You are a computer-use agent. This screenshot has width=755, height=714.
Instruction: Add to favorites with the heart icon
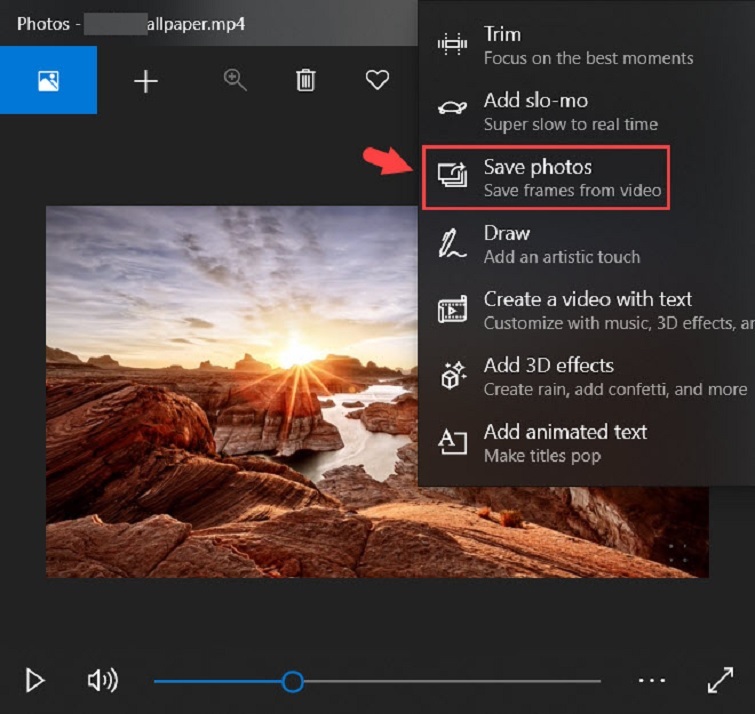pos(377,81)
